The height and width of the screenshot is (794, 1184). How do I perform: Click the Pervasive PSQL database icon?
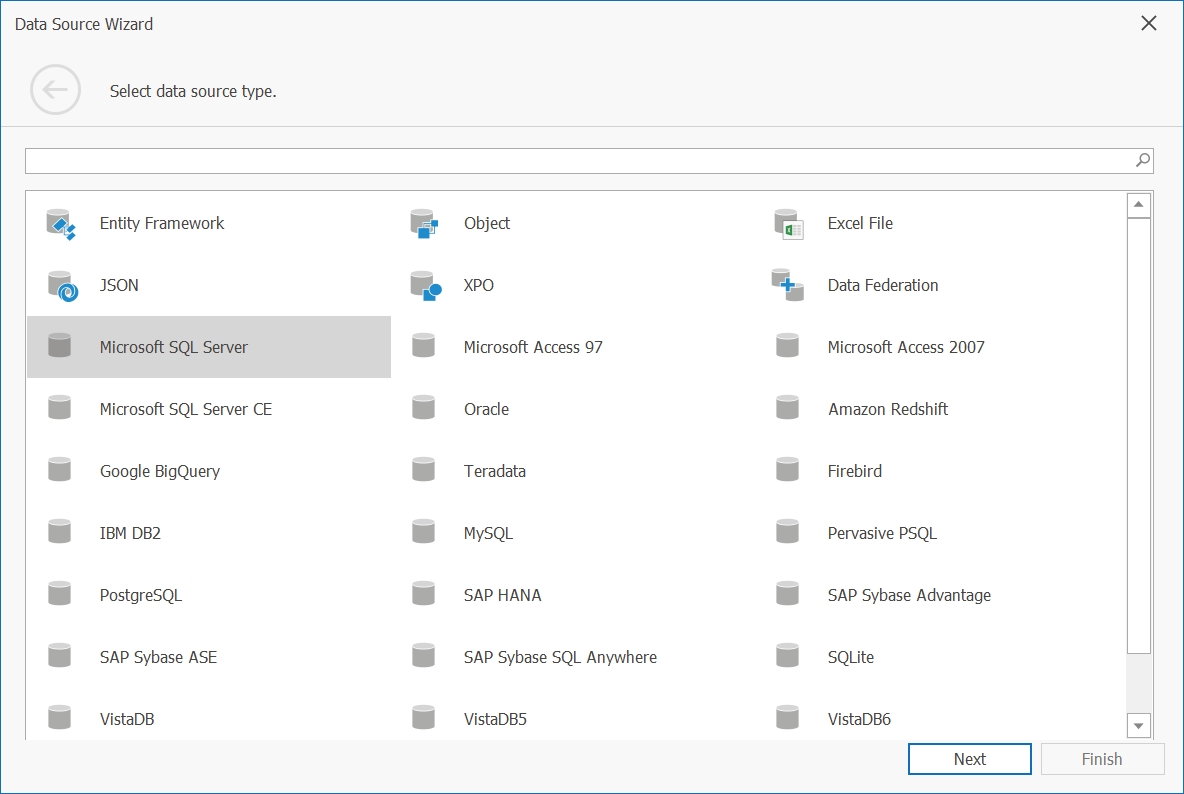tap(788, 531)
